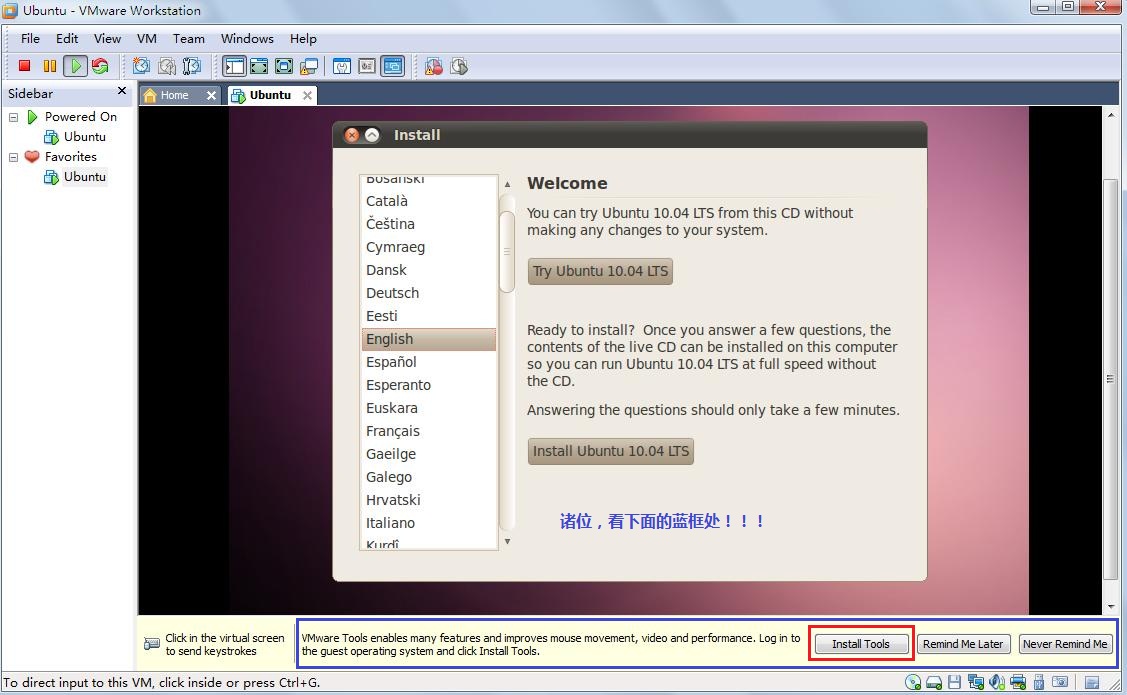Enter Full Screen mode icon
The image size is (1127, 695).
point(284,66)
